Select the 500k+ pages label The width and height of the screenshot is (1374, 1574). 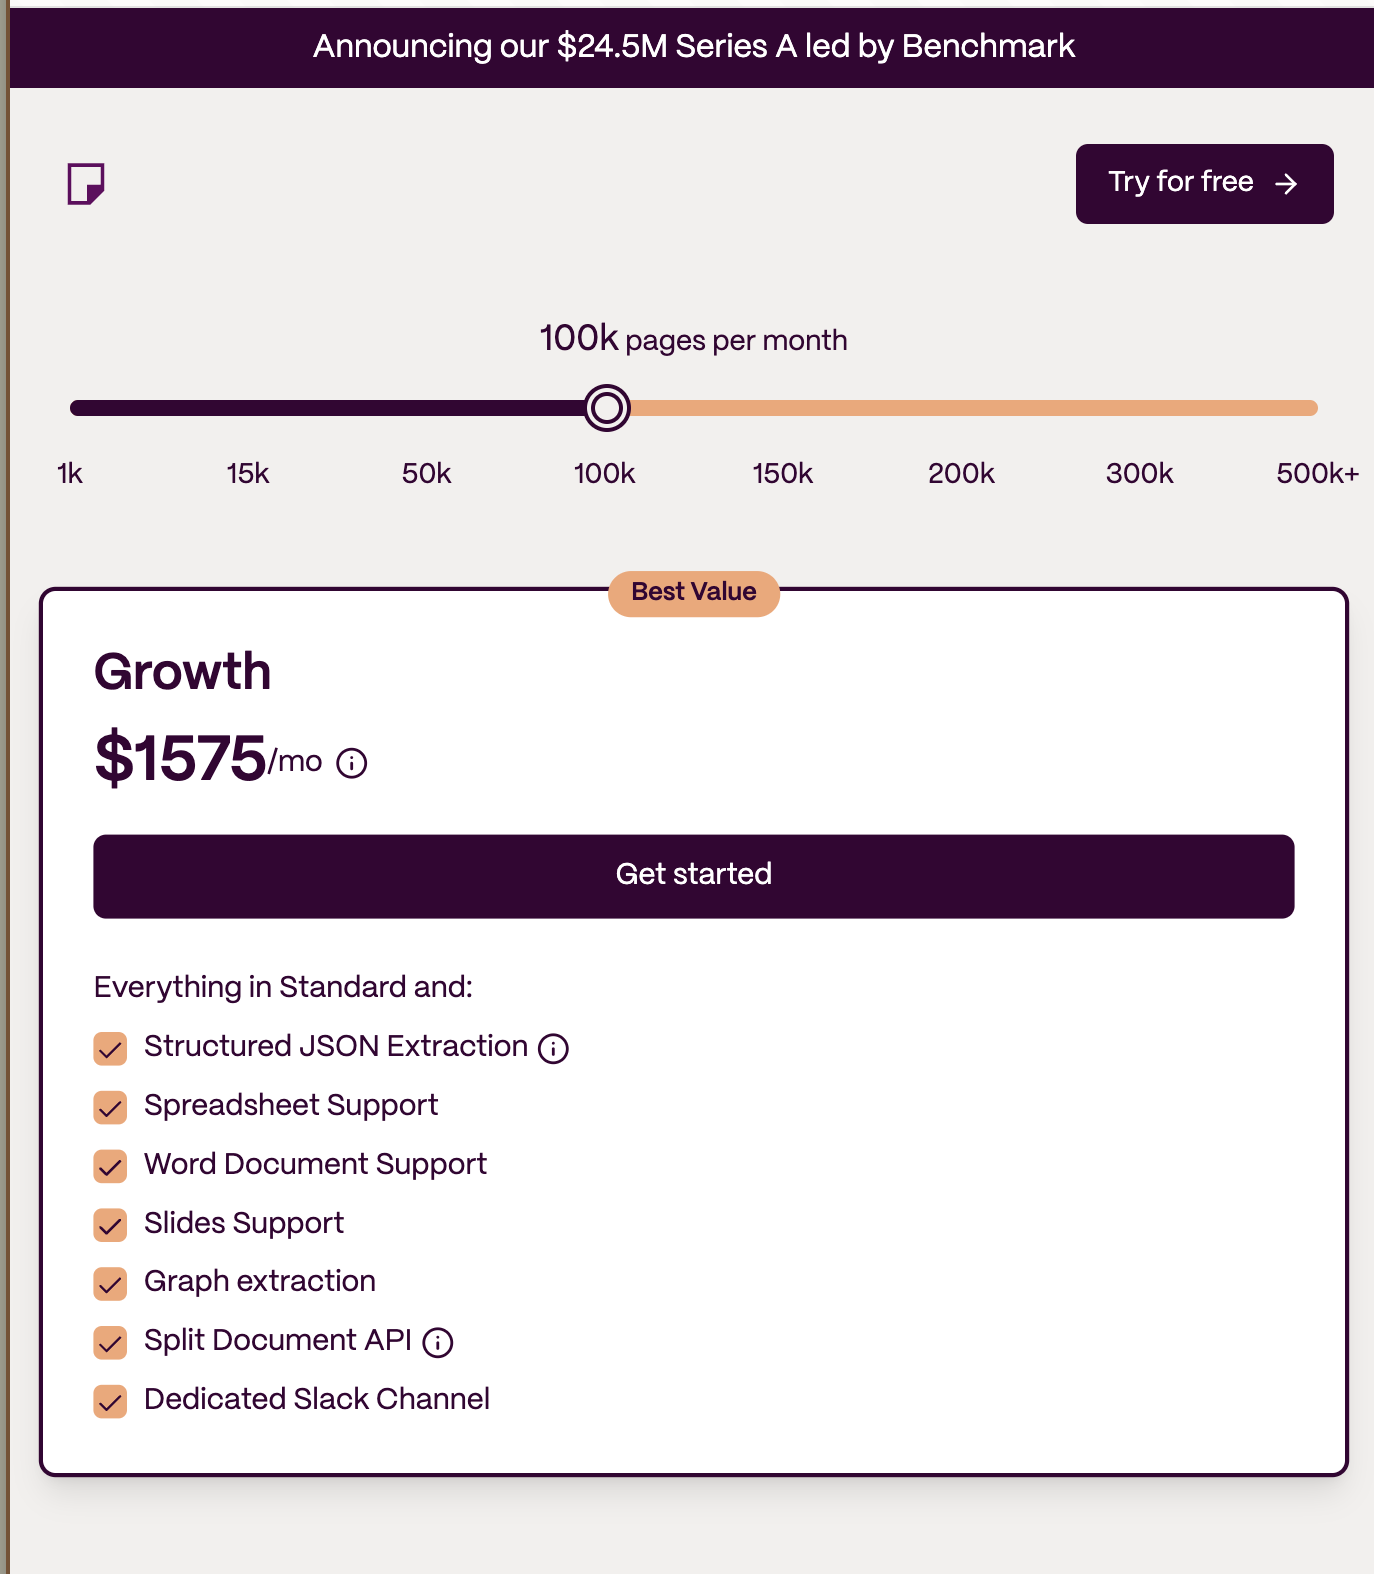click(x=1317, y=473)
